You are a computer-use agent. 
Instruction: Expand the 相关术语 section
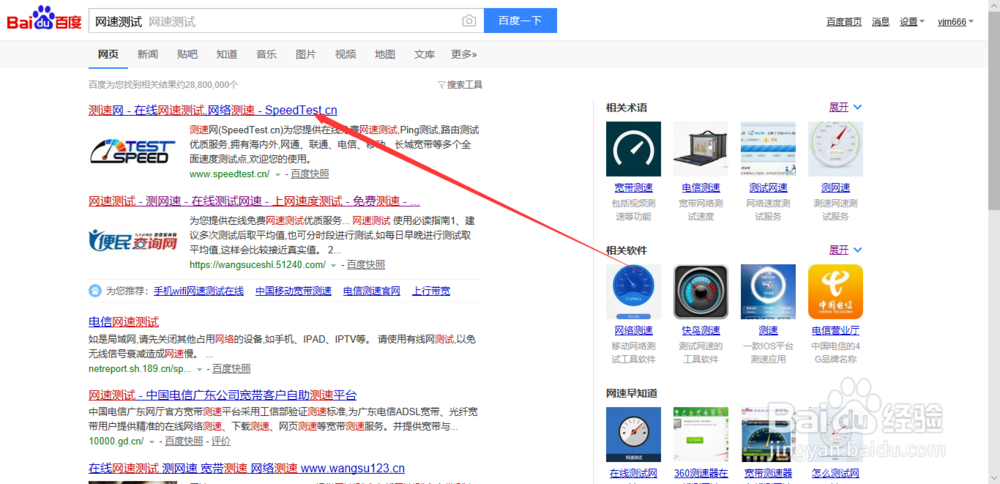point(845,107)
